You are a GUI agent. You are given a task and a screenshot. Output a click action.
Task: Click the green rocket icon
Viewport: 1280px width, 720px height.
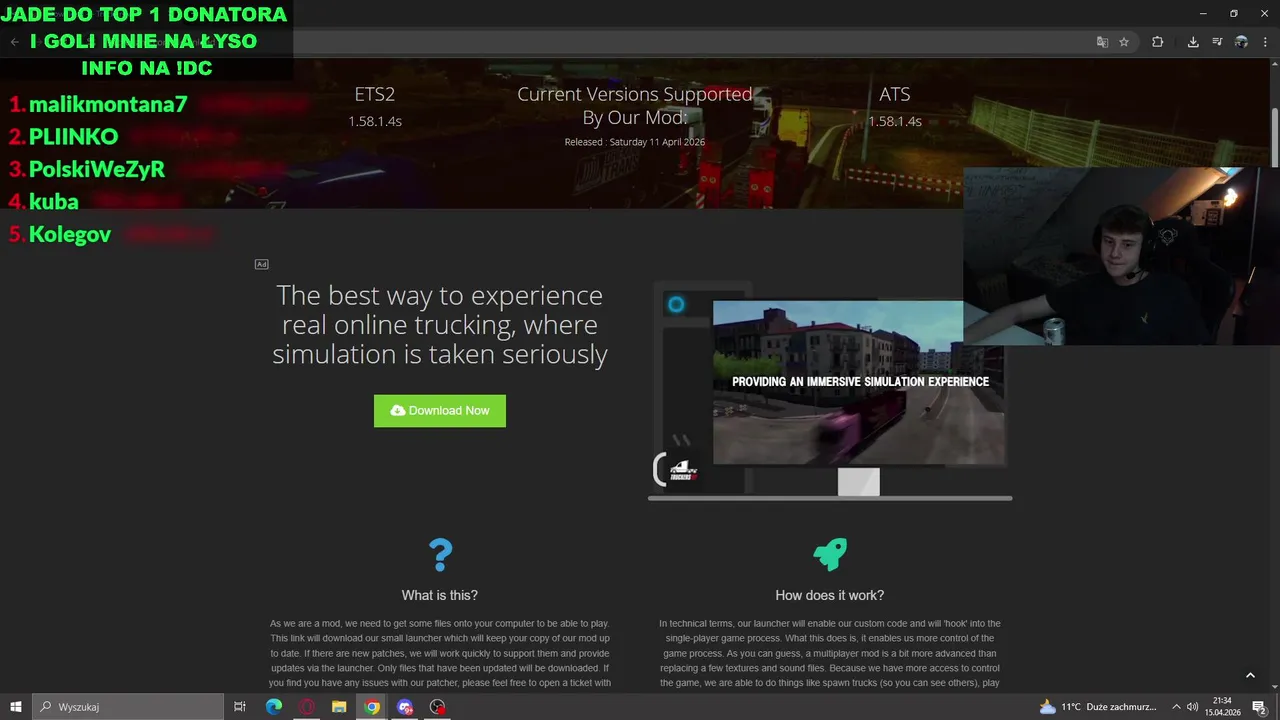pyautogui.click(x=830, y=554)
